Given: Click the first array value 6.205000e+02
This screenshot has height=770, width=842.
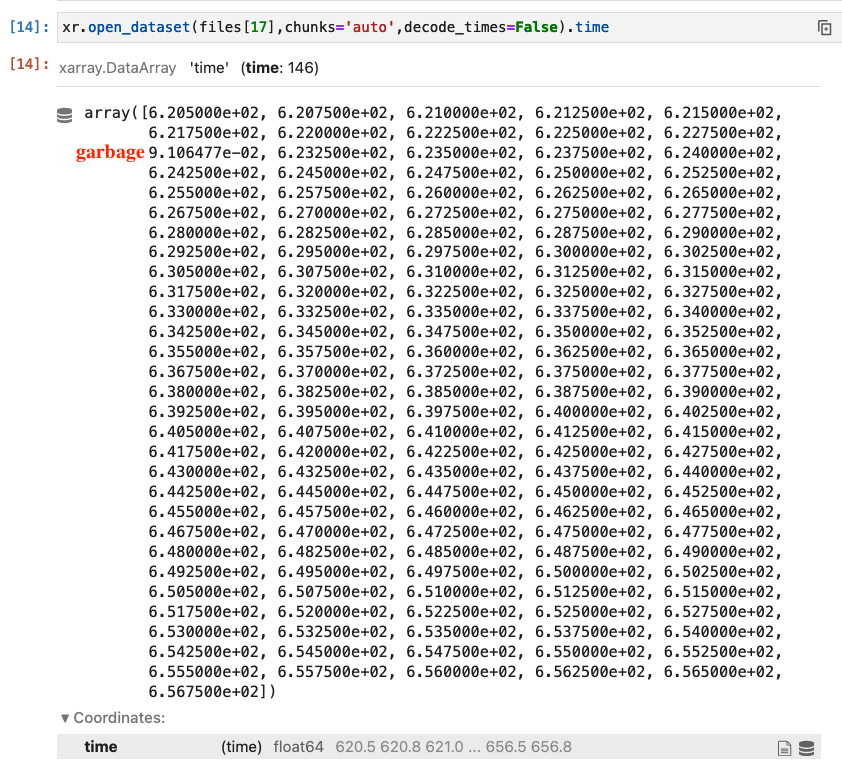Looking at the screenshot, I should (204, 113).
